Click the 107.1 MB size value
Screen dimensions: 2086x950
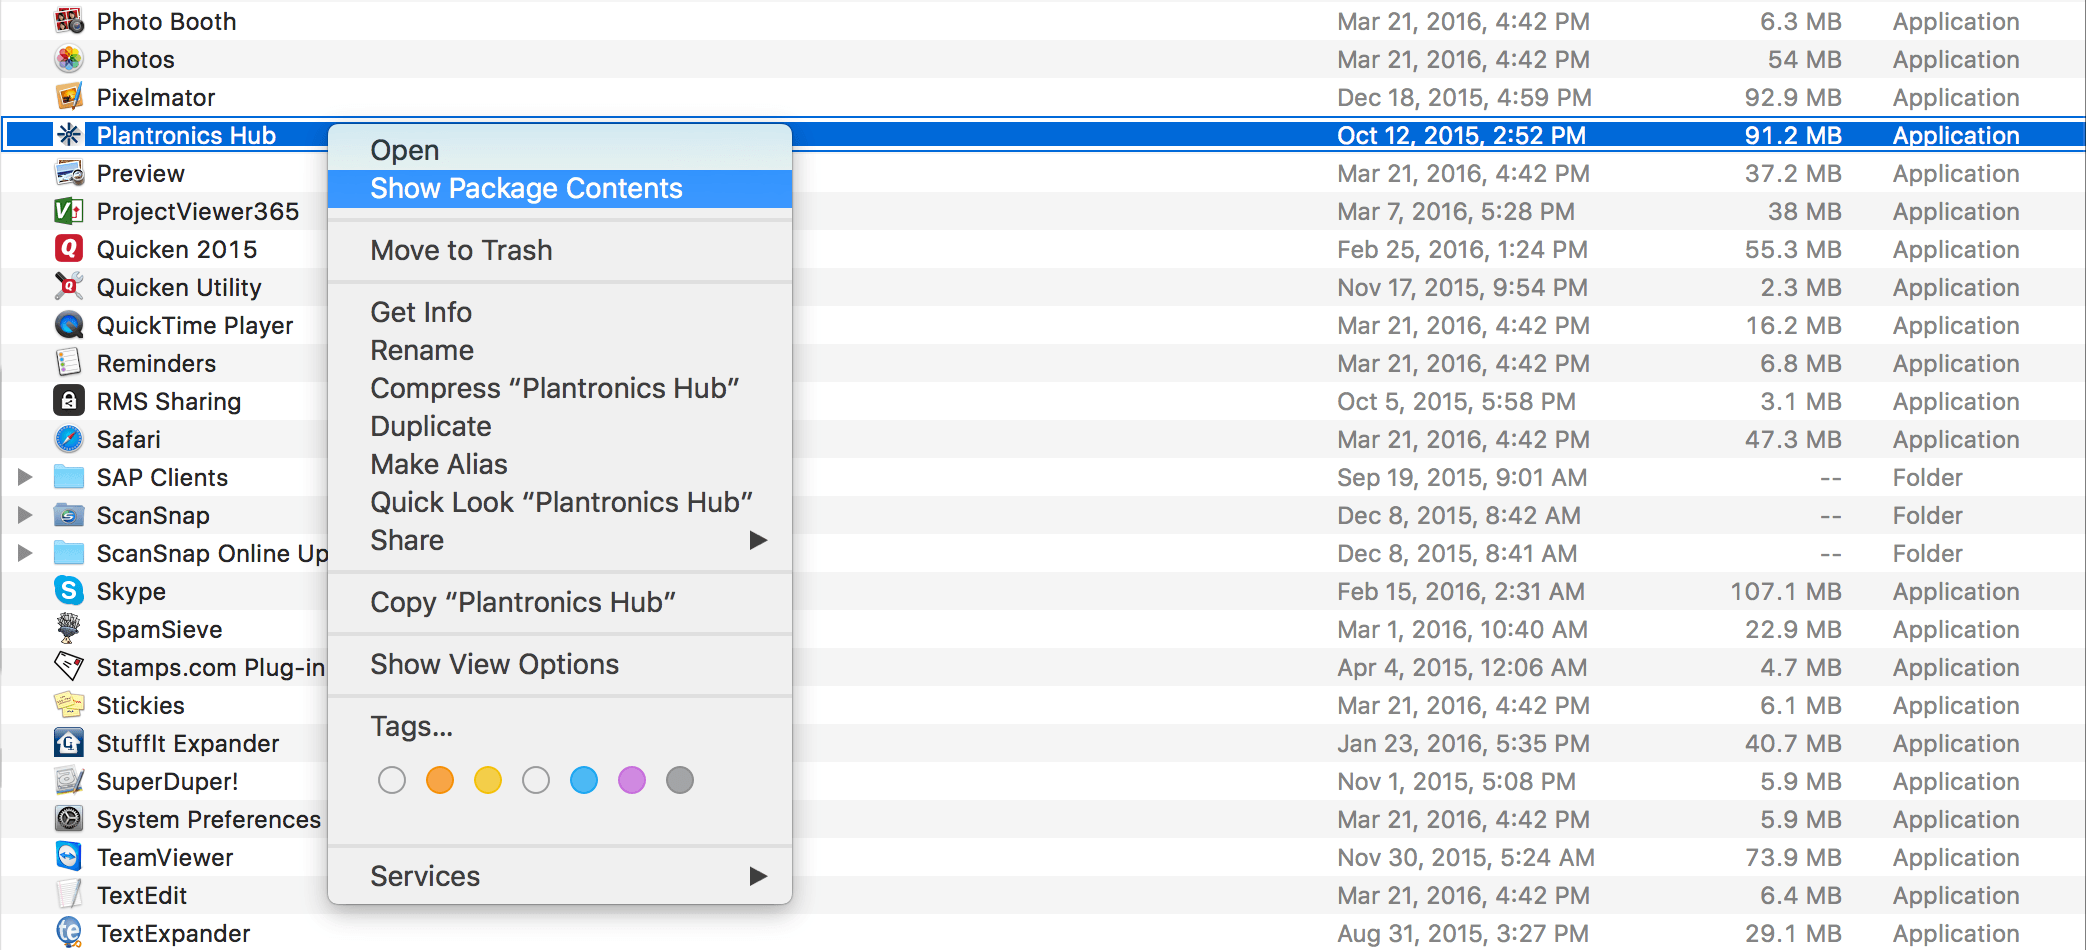click(x=1786, y=591)
